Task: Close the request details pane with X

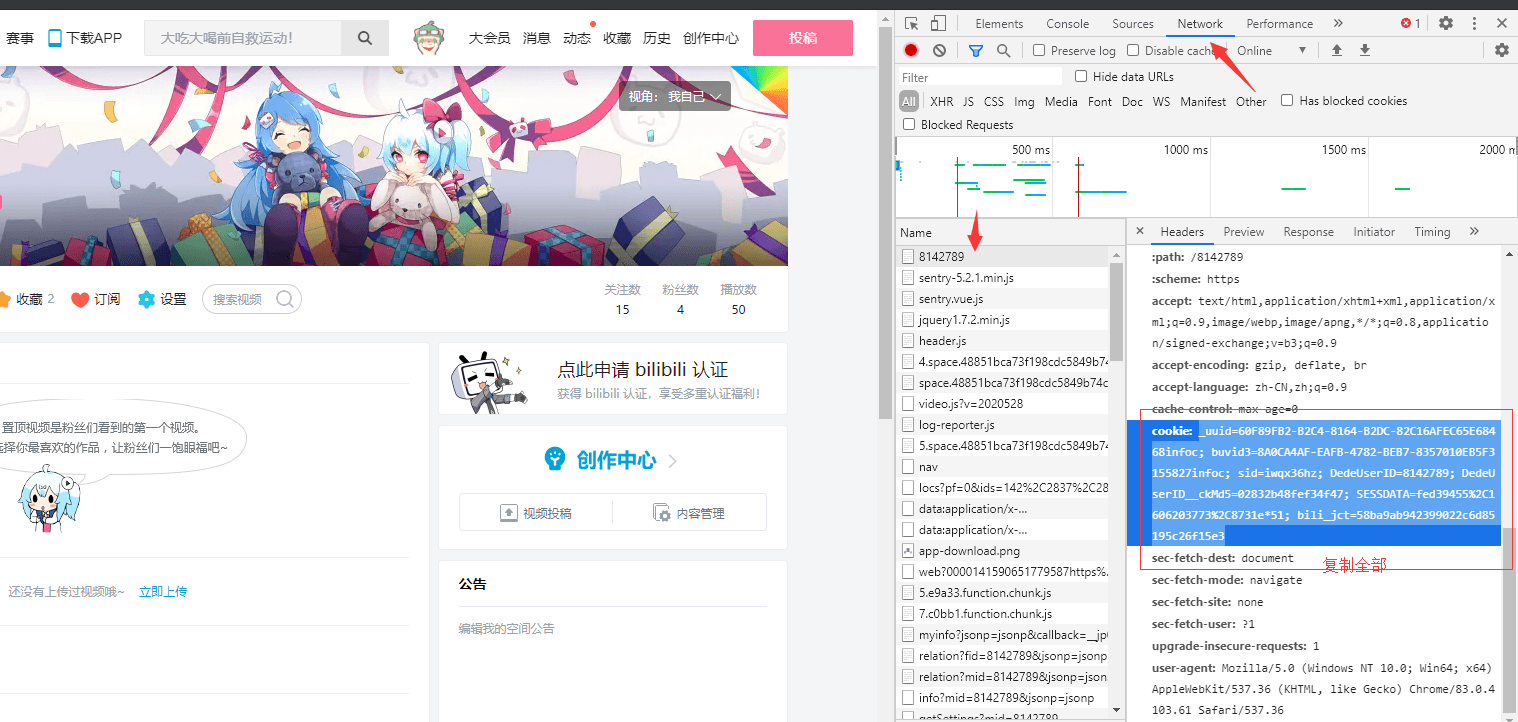Action: [1140, 231]
